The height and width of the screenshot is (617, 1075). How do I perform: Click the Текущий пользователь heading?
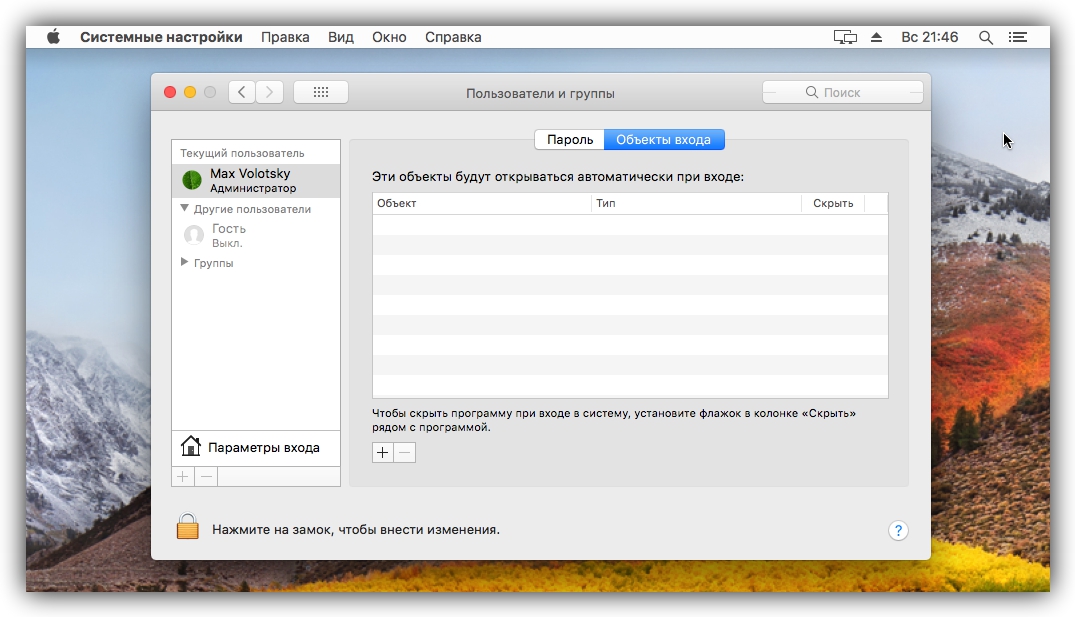coord(242,153)
